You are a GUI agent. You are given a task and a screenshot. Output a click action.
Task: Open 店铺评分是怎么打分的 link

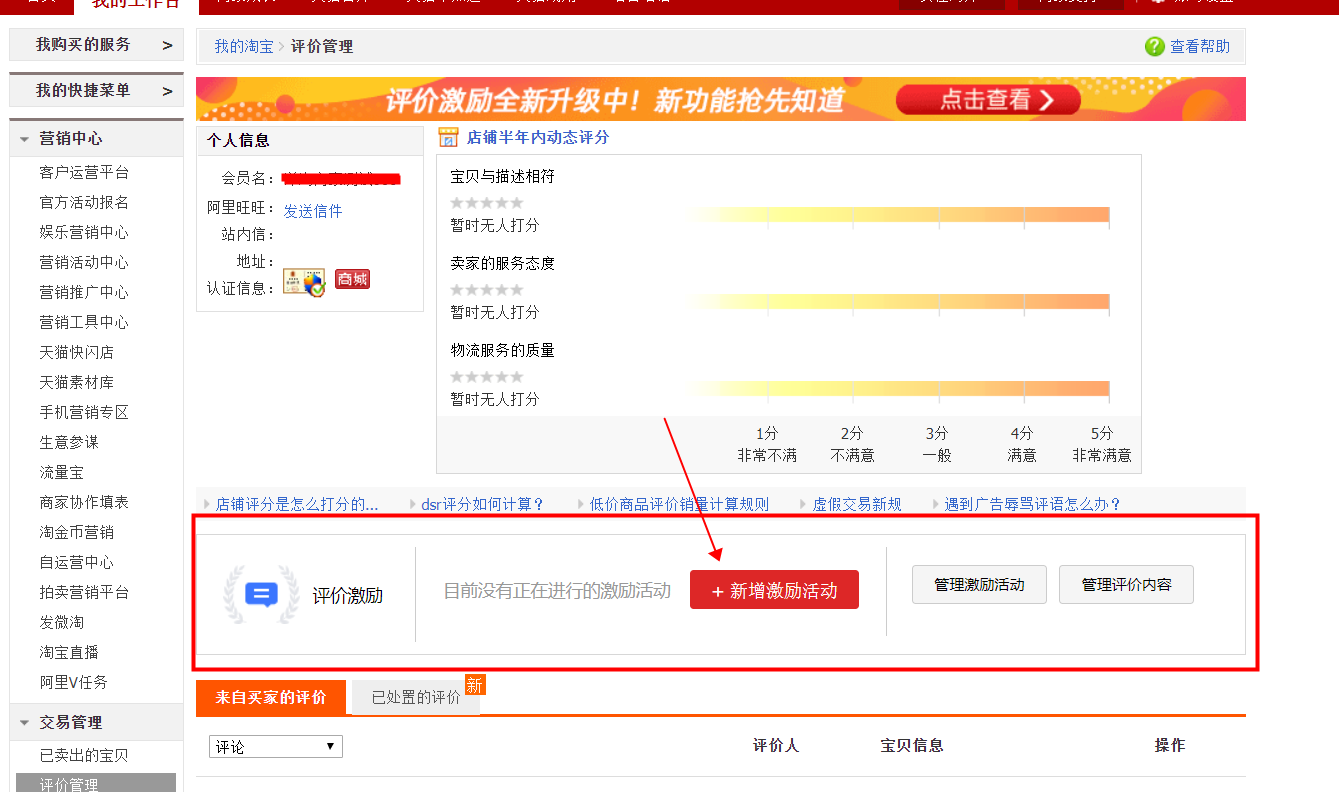pyautogui.click(x=297, y=504)
